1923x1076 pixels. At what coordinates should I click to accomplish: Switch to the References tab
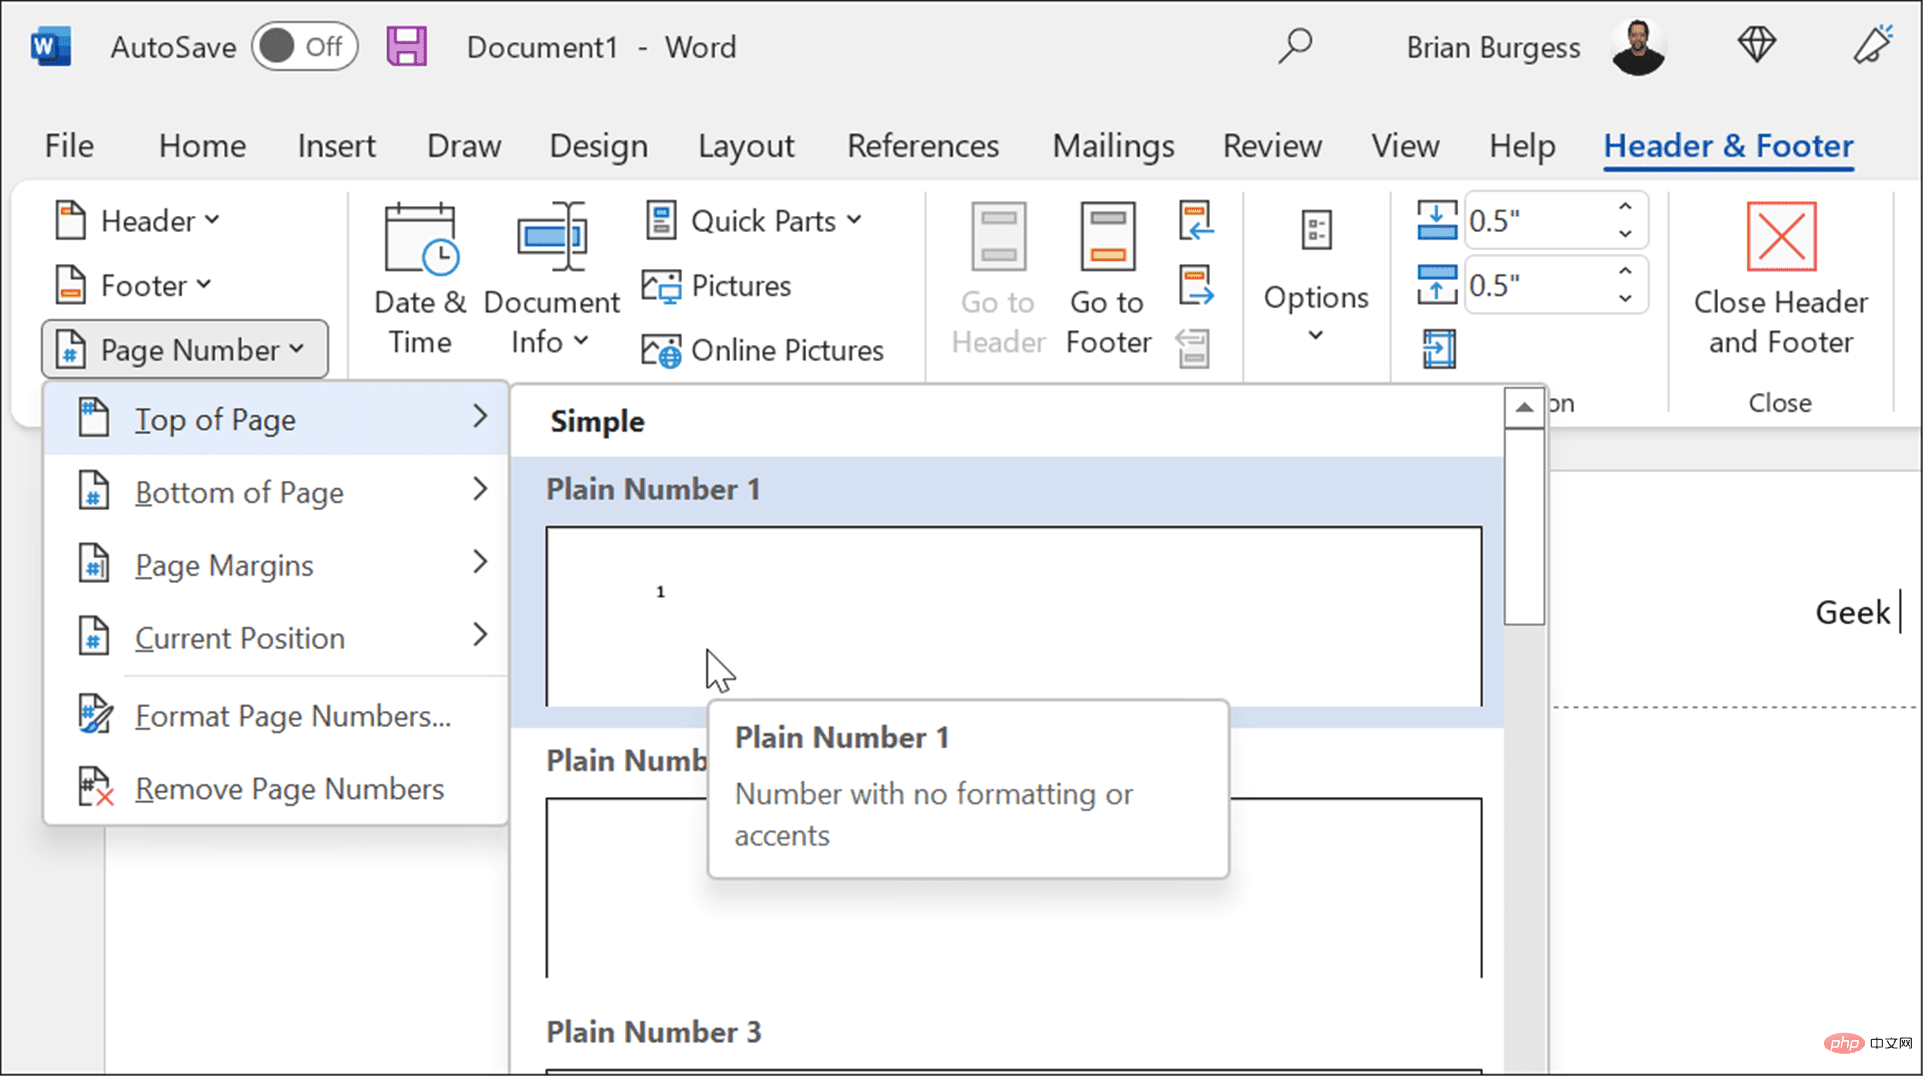tap(922, 145)
